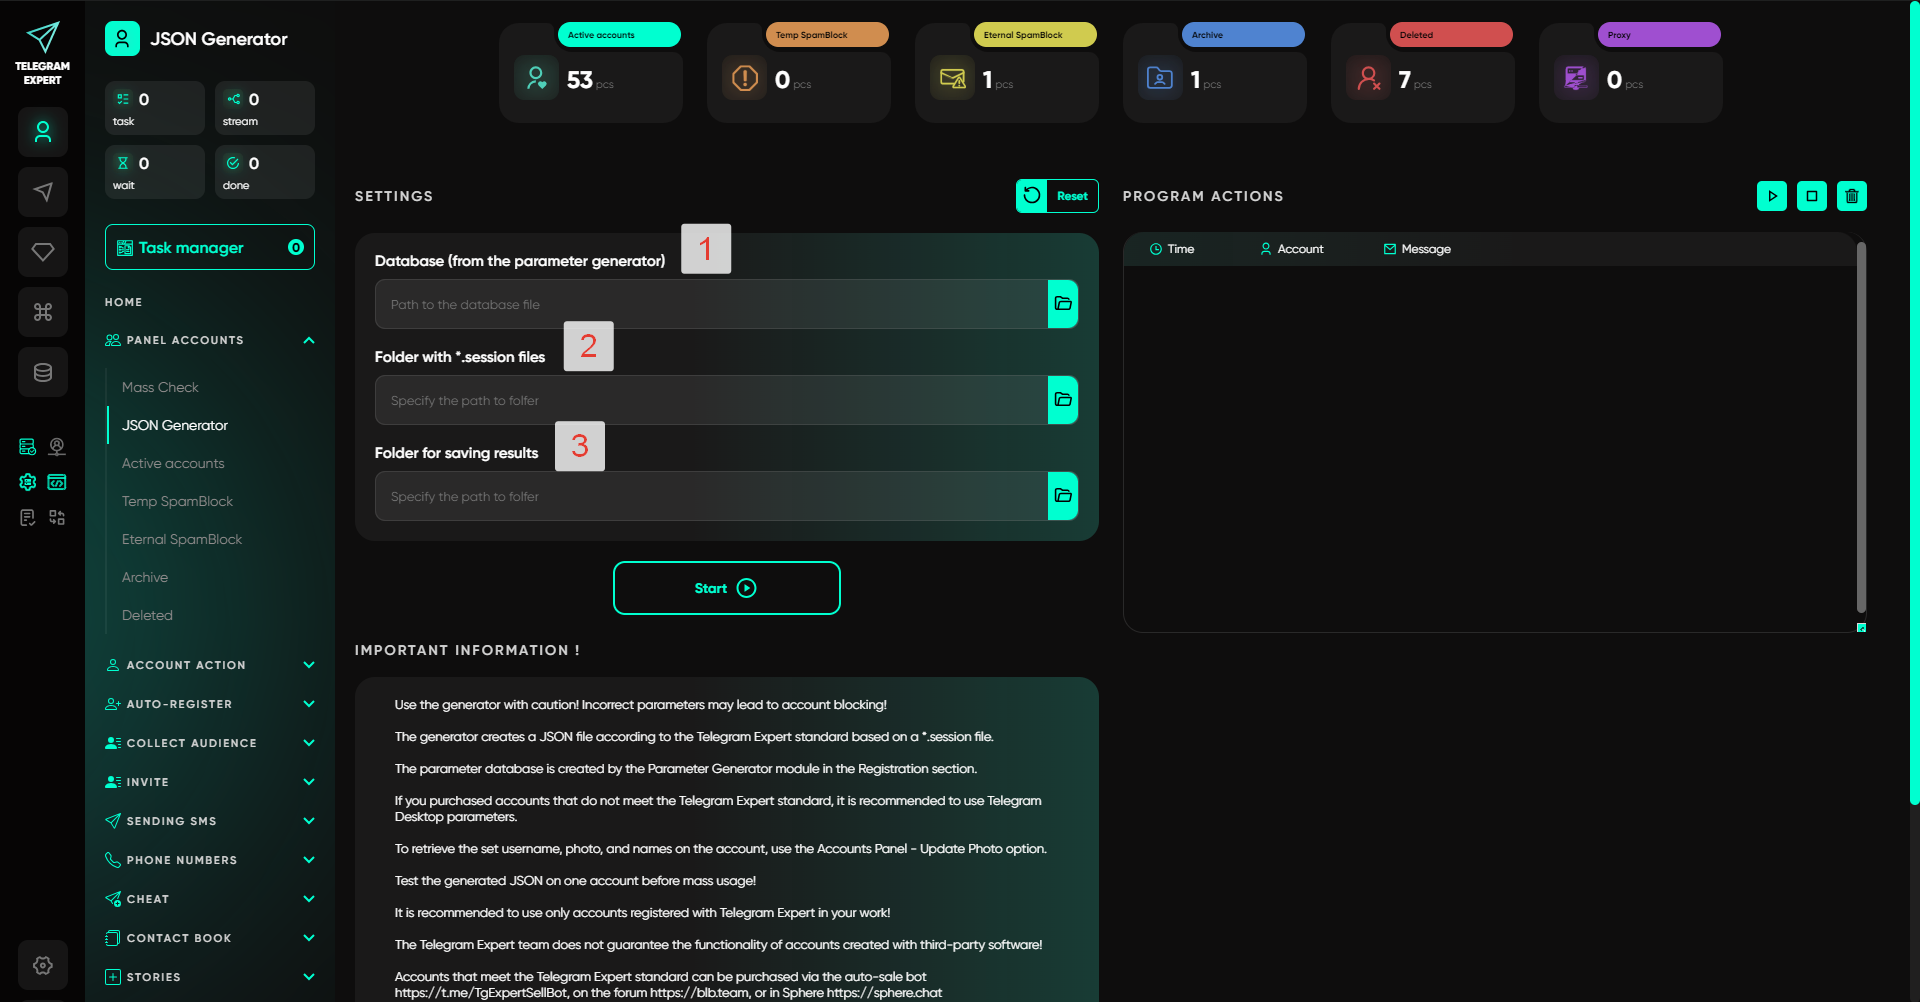Open settings gear at sidebar bottom
Image resolution: width=1920 pixels, height=1002 pixels.
(x=43, y=965)
